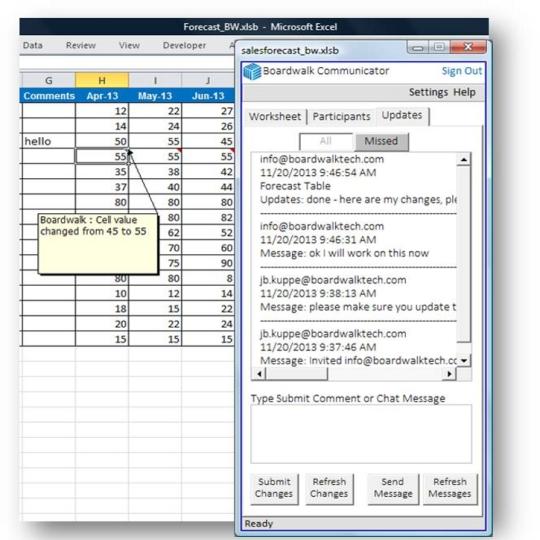Select the Updates tab

click(x=402, y=115)
